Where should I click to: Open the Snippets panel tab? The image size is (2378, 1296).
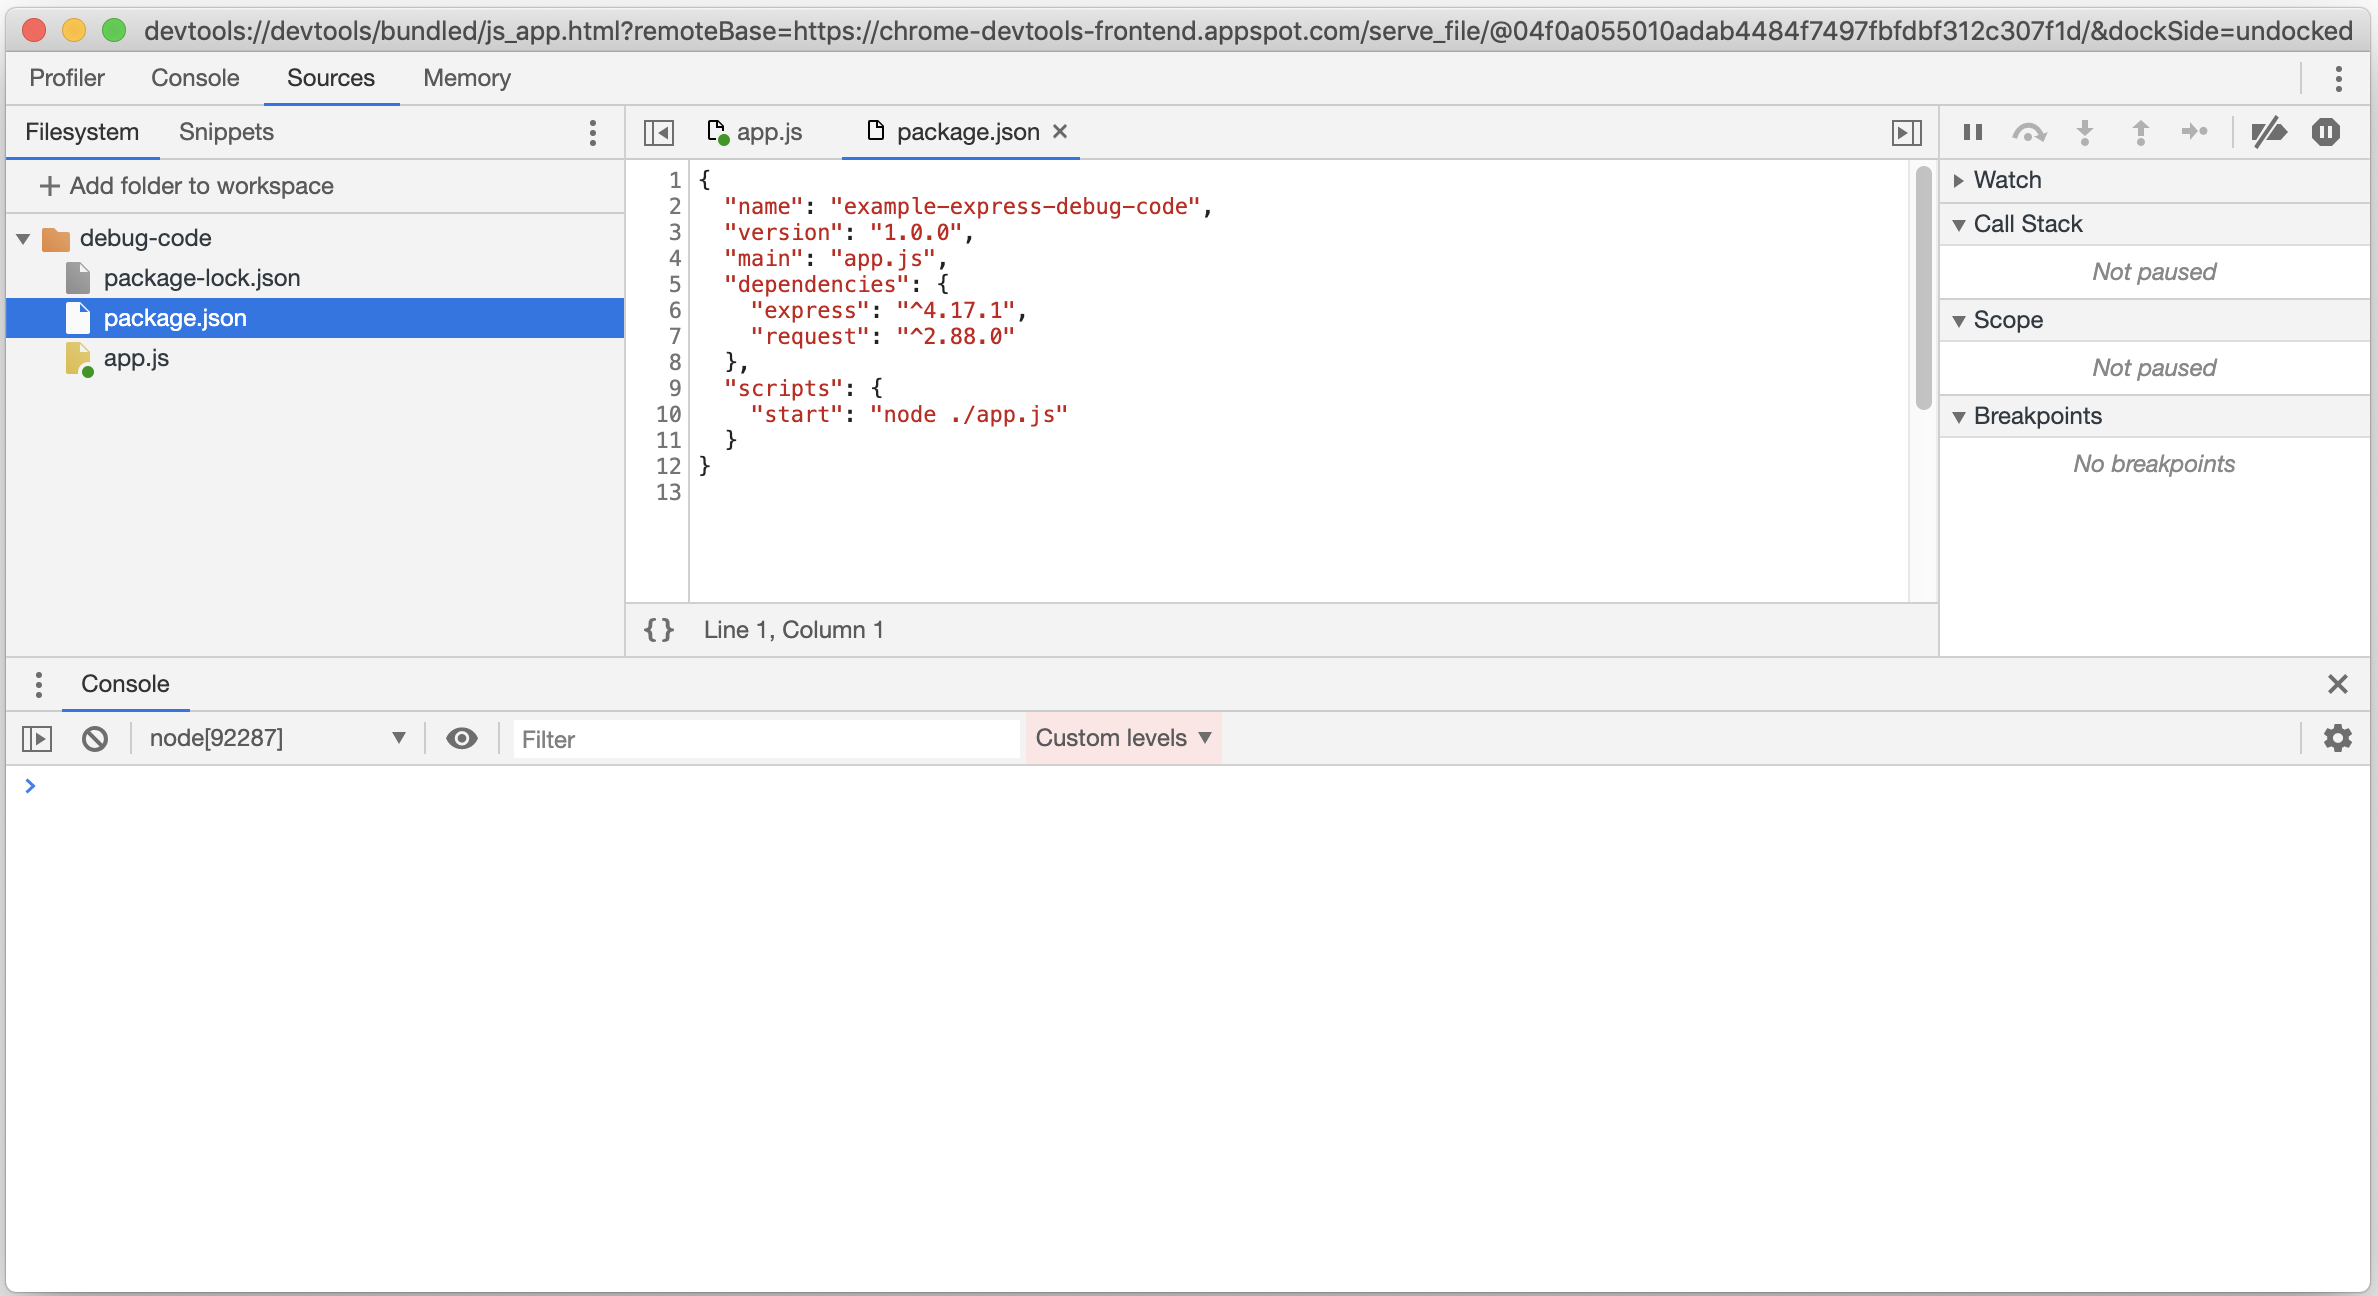[x=225, y=131]
